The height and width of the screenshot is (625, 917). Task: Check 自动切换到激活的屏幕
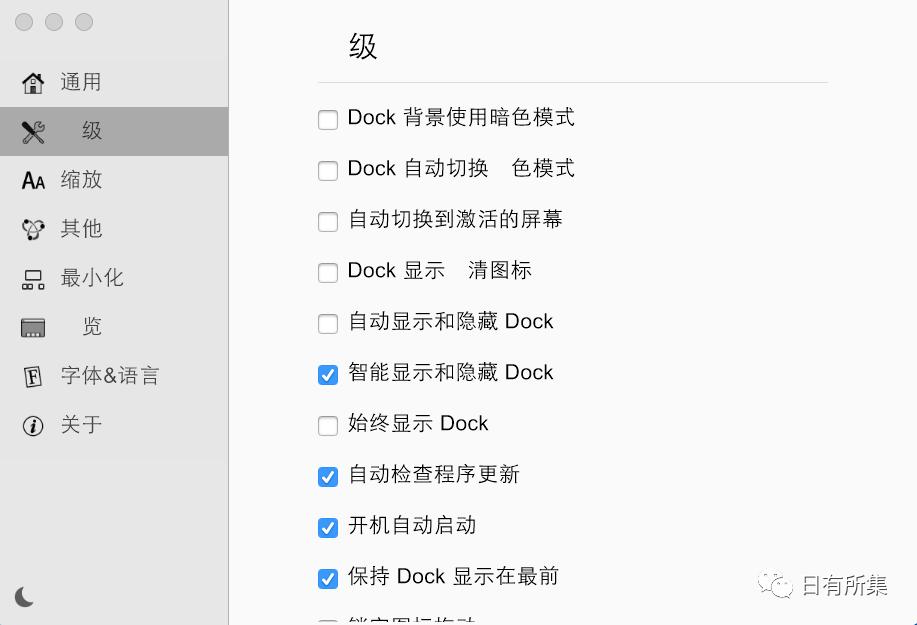coord(328,221)
